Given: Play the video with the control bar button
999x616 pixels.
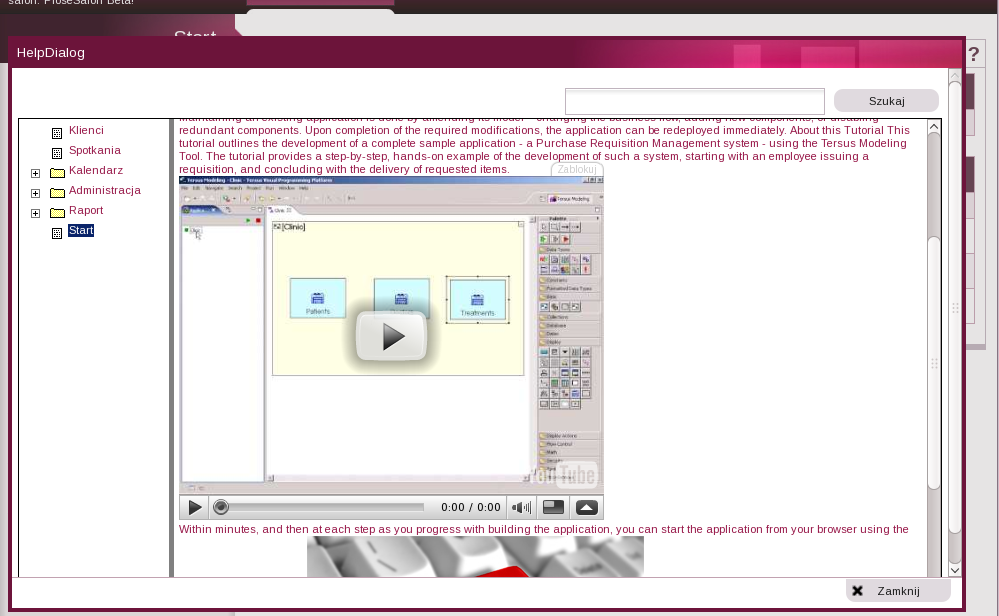Looking at the screenshot, I should 195,508.
